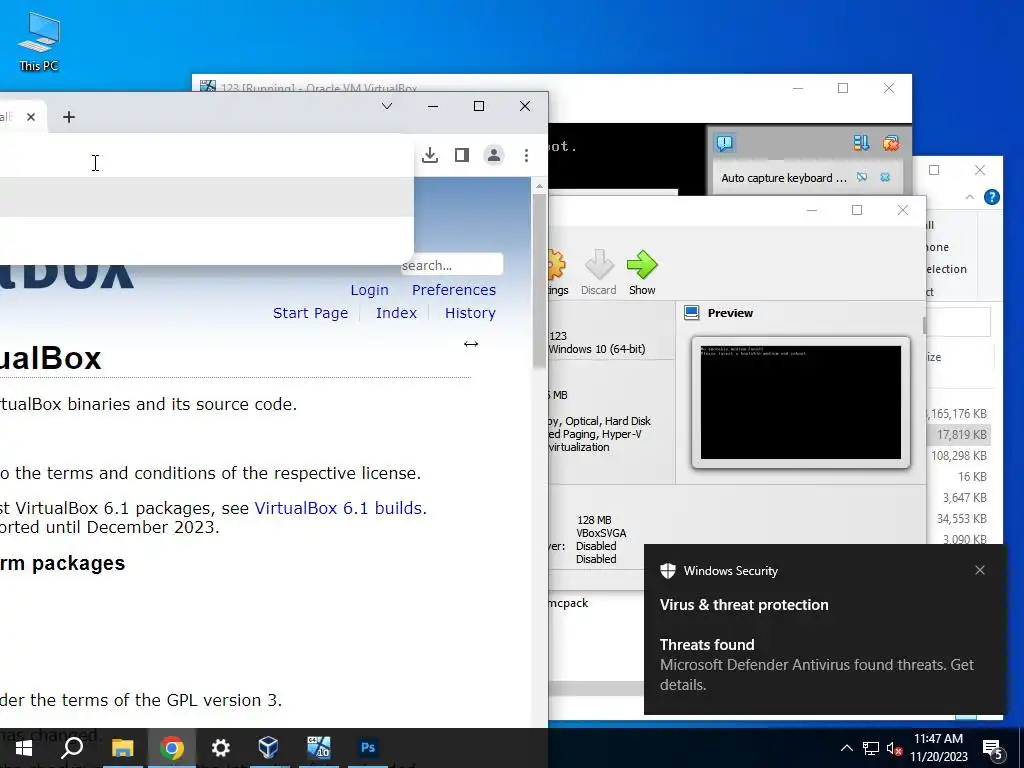Image resolution: width=1024 pixels, height=768 pixels.
Task: Open Chrome three-dot menu
Action: click(x=526, y=155)
